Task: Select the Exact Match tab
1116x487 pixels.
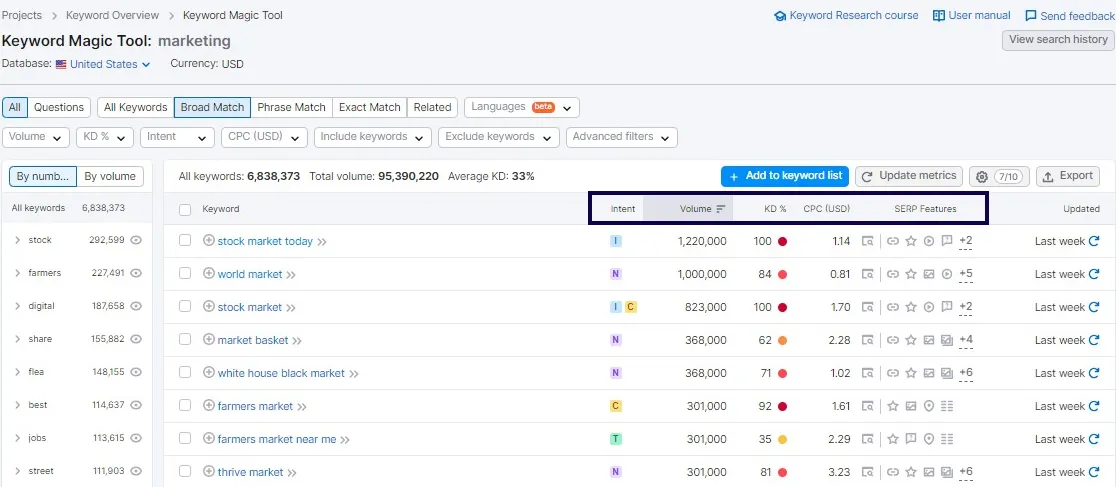Action: pos(369,108)
